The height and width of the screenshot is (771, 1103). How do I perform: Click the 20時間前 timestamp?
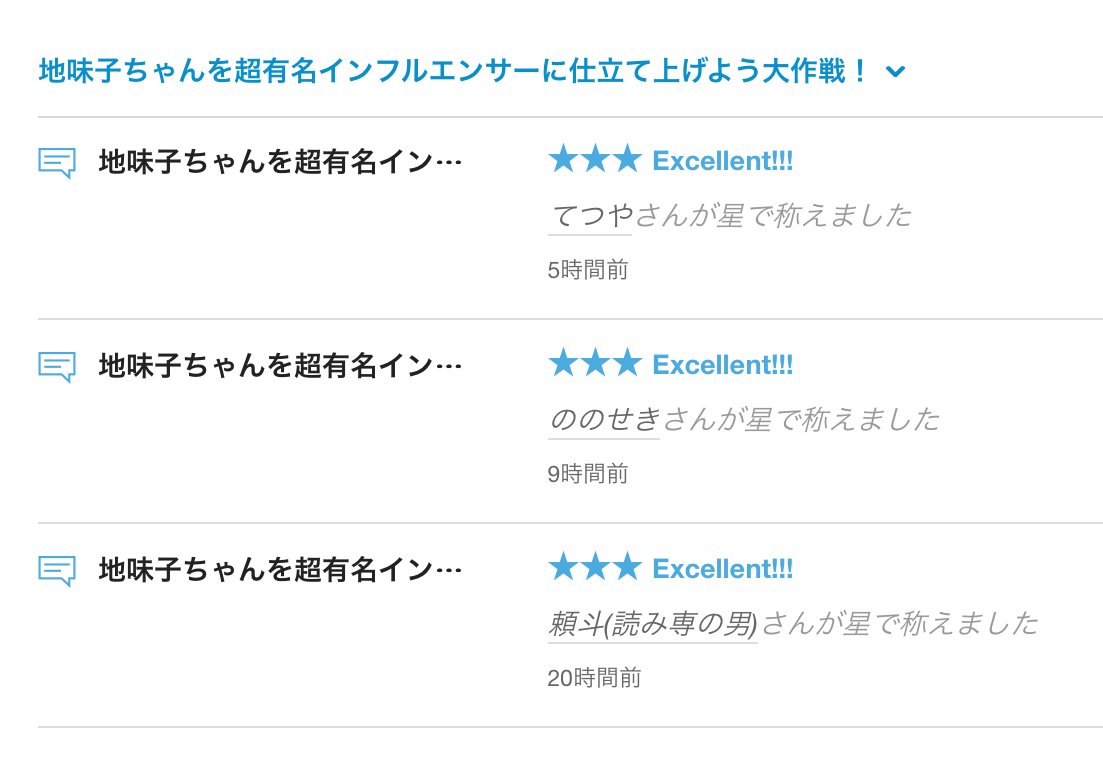(x=594, y=678)
